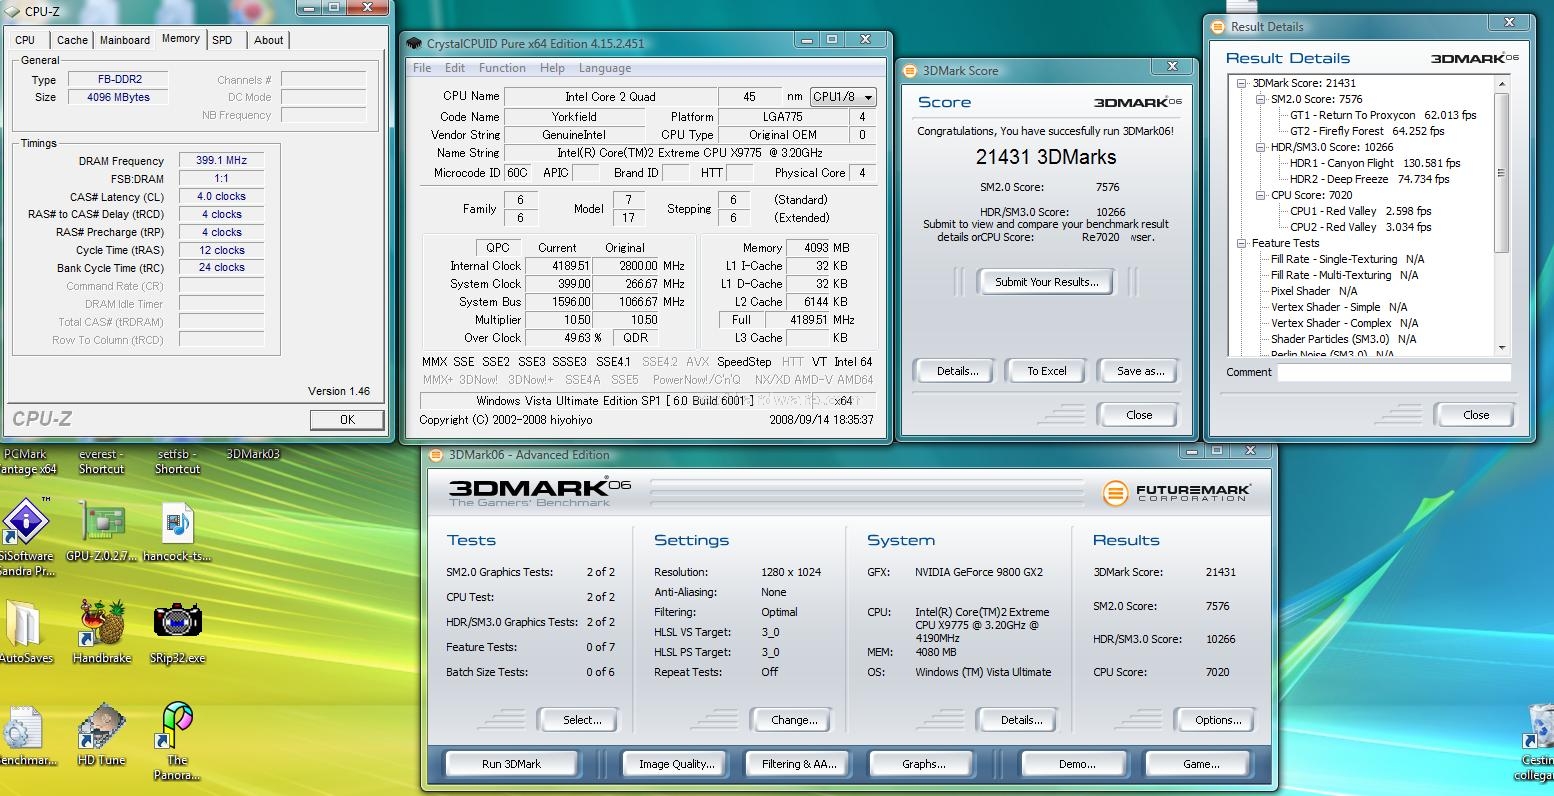Image resolution: width=1554 pixels, height=796 pixels.
Task: Click OK in the CPU-Z window
Action: pos(347,420)
